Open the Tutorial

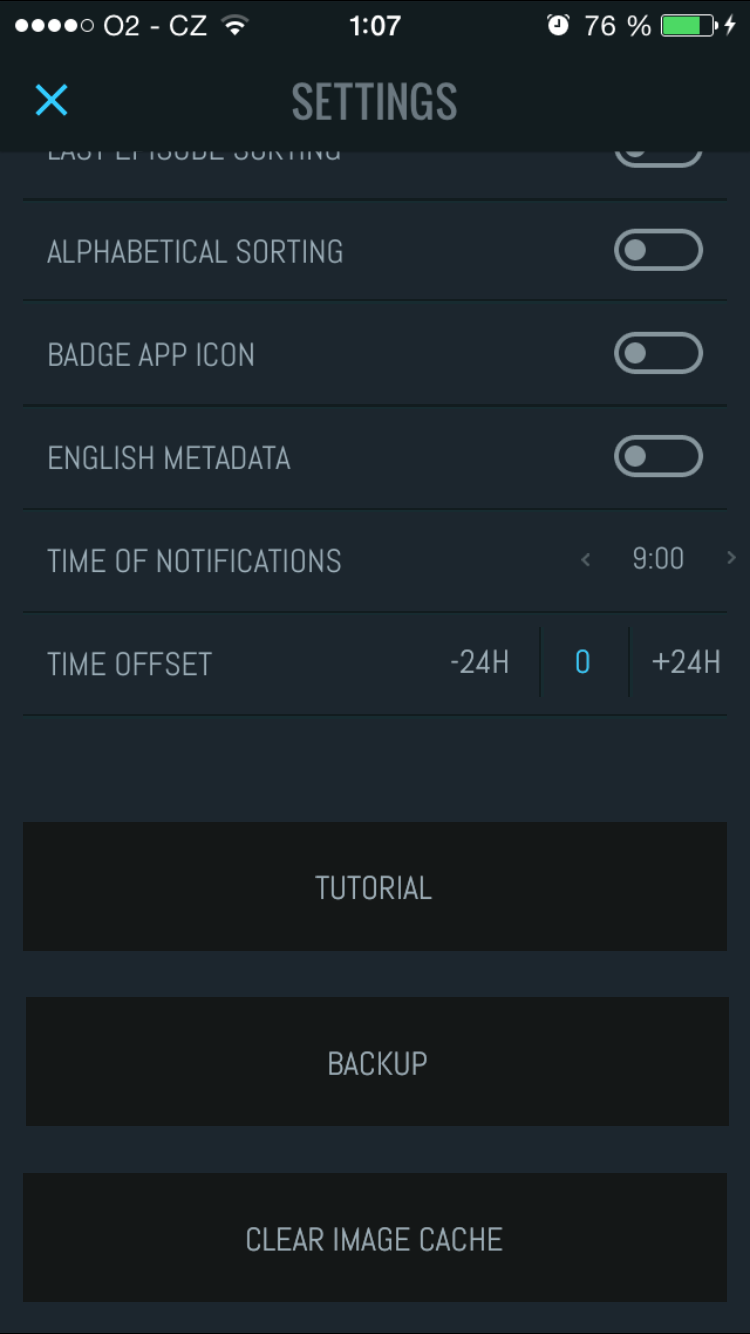coord(374,887)
